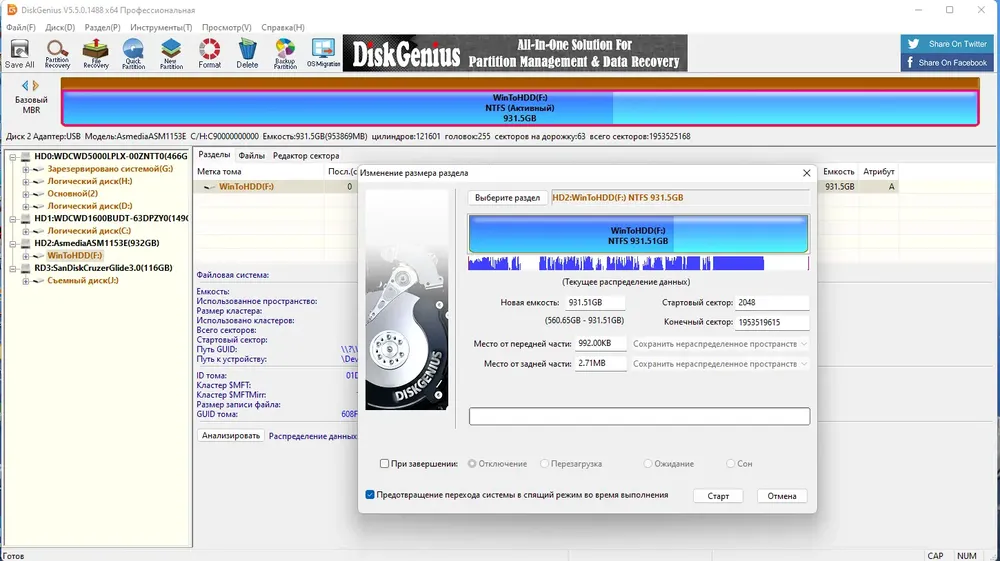The height and width of the screenshot is (561, 1000).
Task: Start the OS Migration tool
Action: coord(323,54)
